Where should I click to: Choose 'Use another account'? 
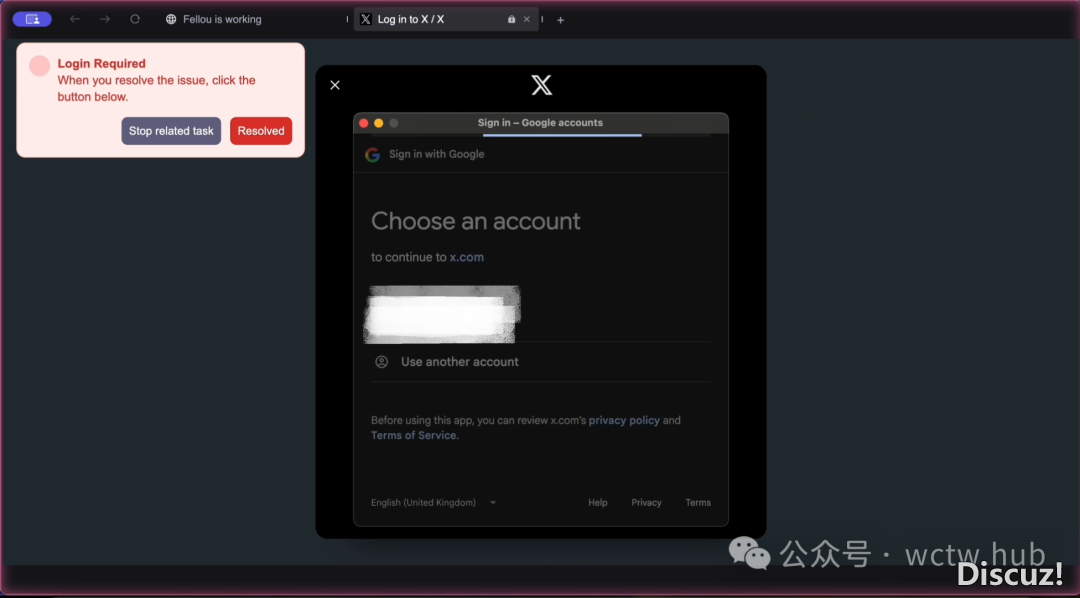[x=541, y=362]
